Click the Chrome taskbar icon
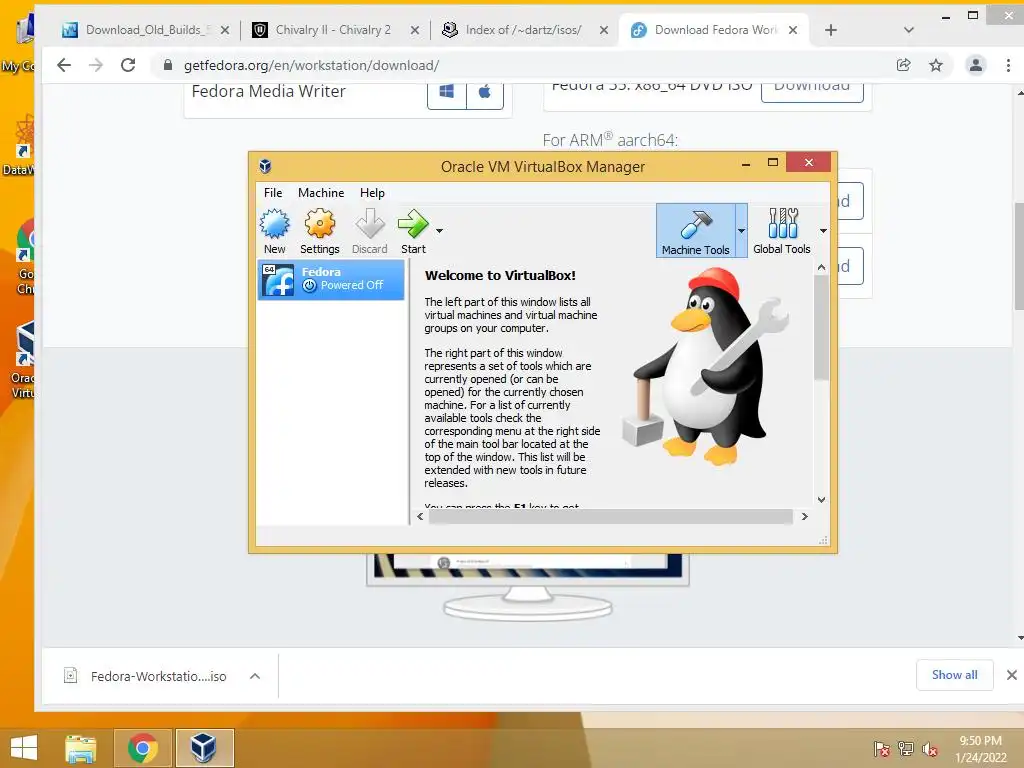Image resolution: width=1024 pixels, height=768 pixels. (143, 748)
